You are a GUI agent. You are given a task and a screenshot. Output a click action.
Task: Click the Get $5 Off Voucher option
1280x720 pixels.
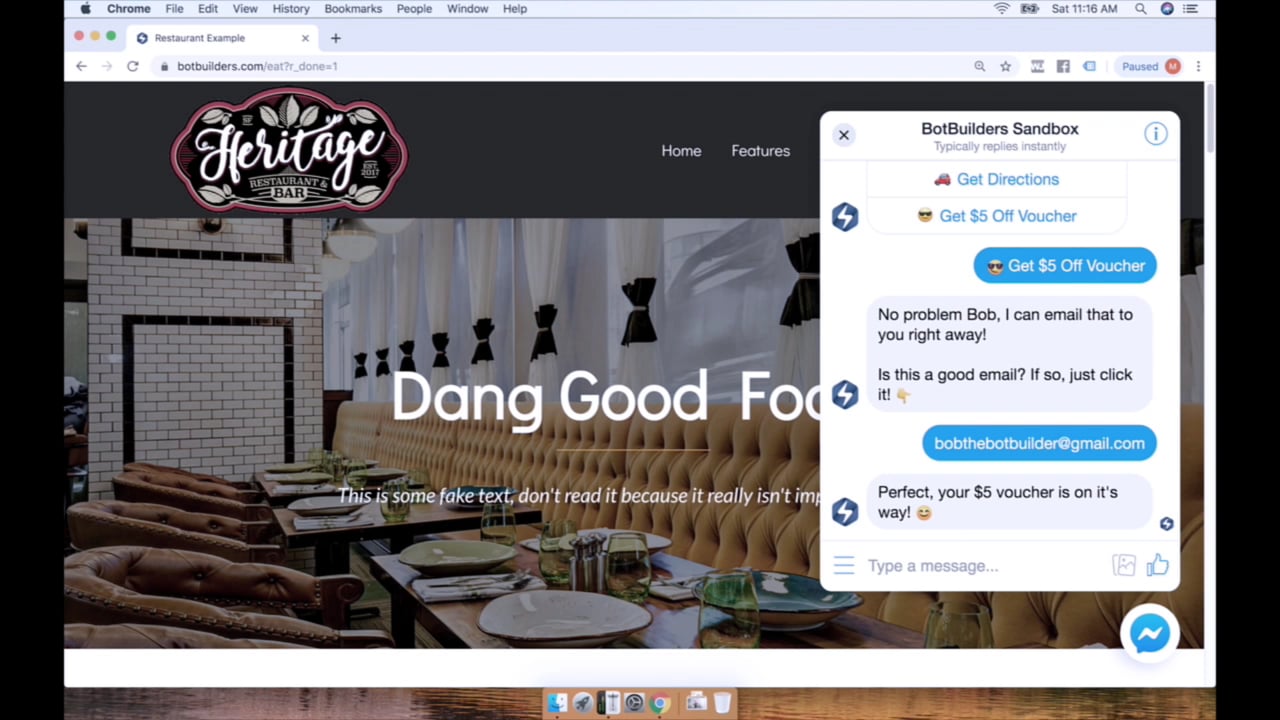[997, 216]
